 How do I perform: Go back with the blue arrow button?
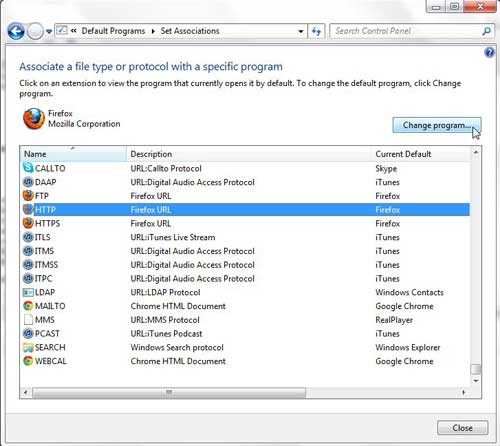point(16,32)
